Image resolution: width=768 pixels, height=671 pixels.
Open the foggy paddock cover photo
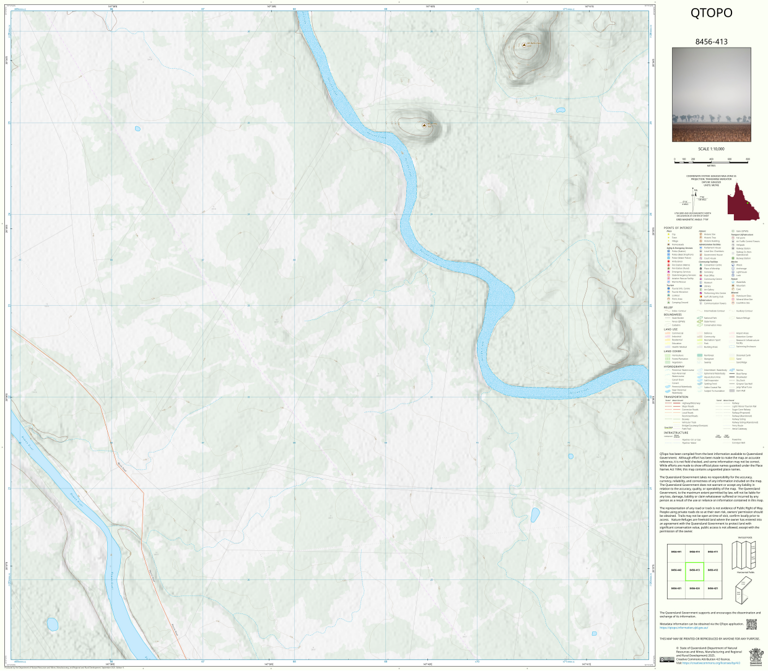pos(711,95)
